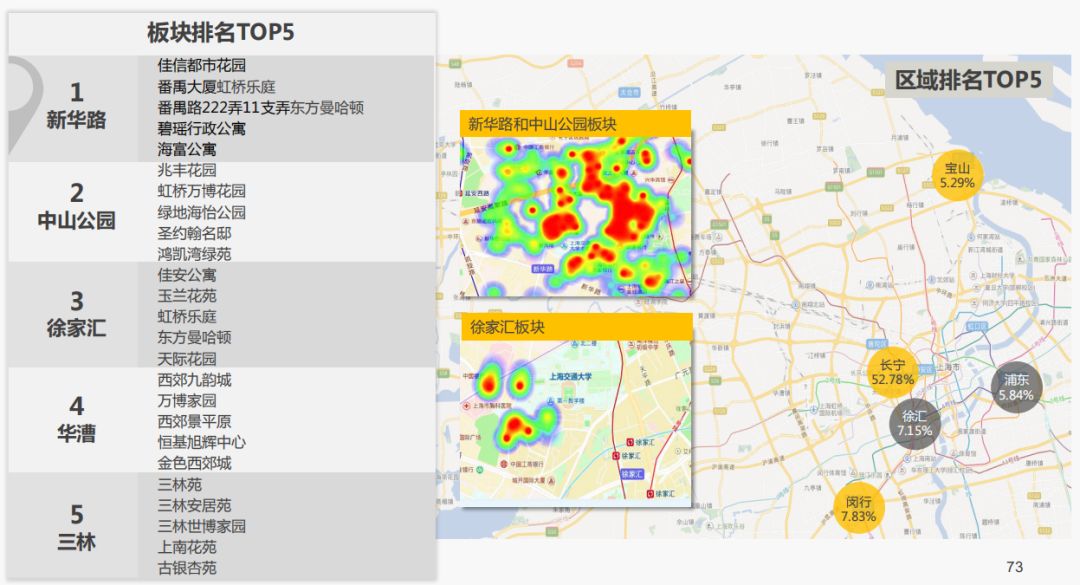The image size is (1080, 585).
Task: Click the 闵行 7.83% bubble
Action: (x=858, y=509)
